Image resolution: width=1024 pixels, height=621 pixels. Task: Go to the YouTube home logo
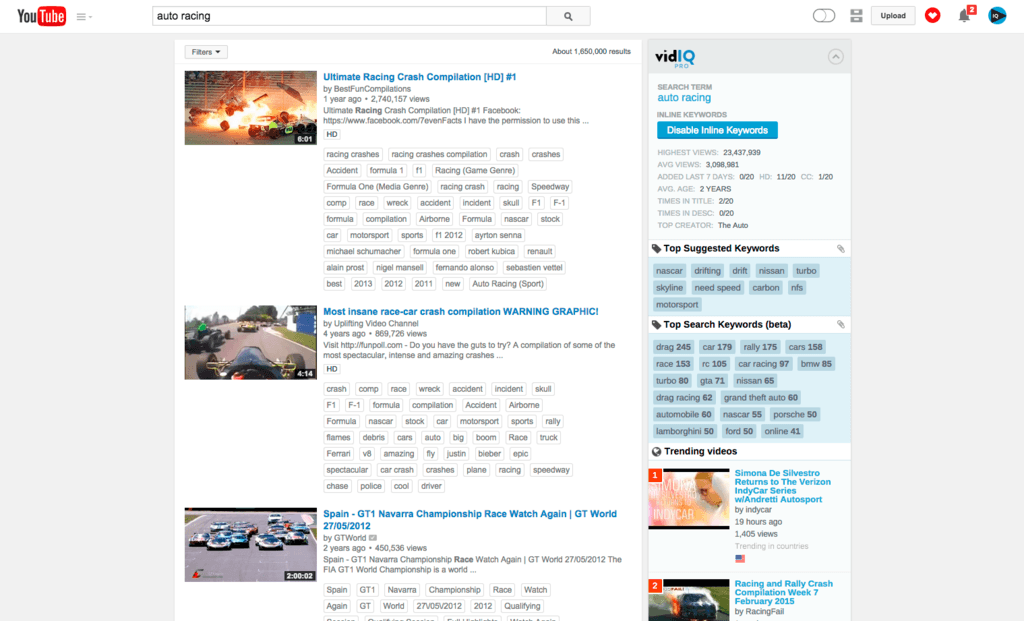(x=41, y=16)
